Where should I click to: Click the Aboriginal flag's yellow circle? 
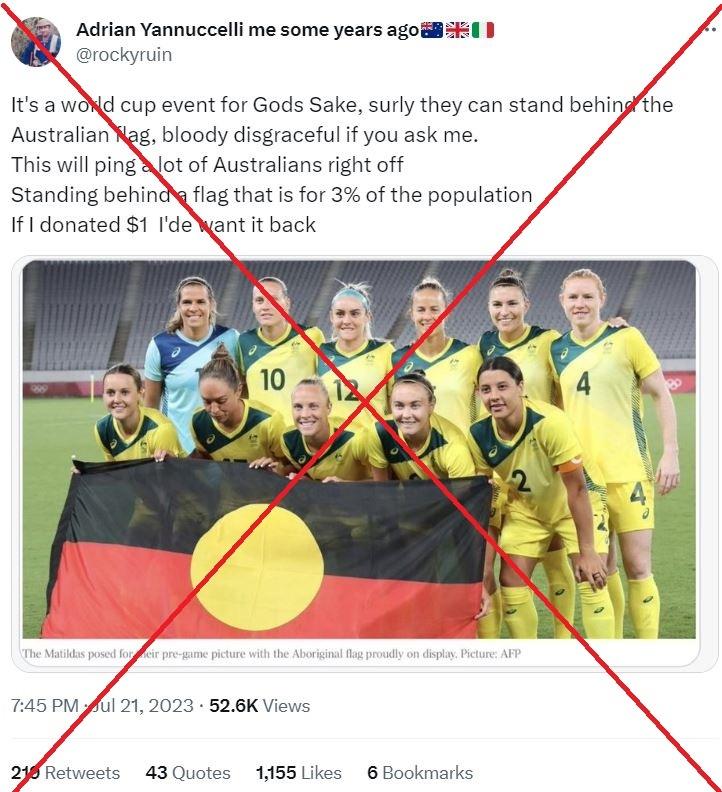click(x=257, y=560)
